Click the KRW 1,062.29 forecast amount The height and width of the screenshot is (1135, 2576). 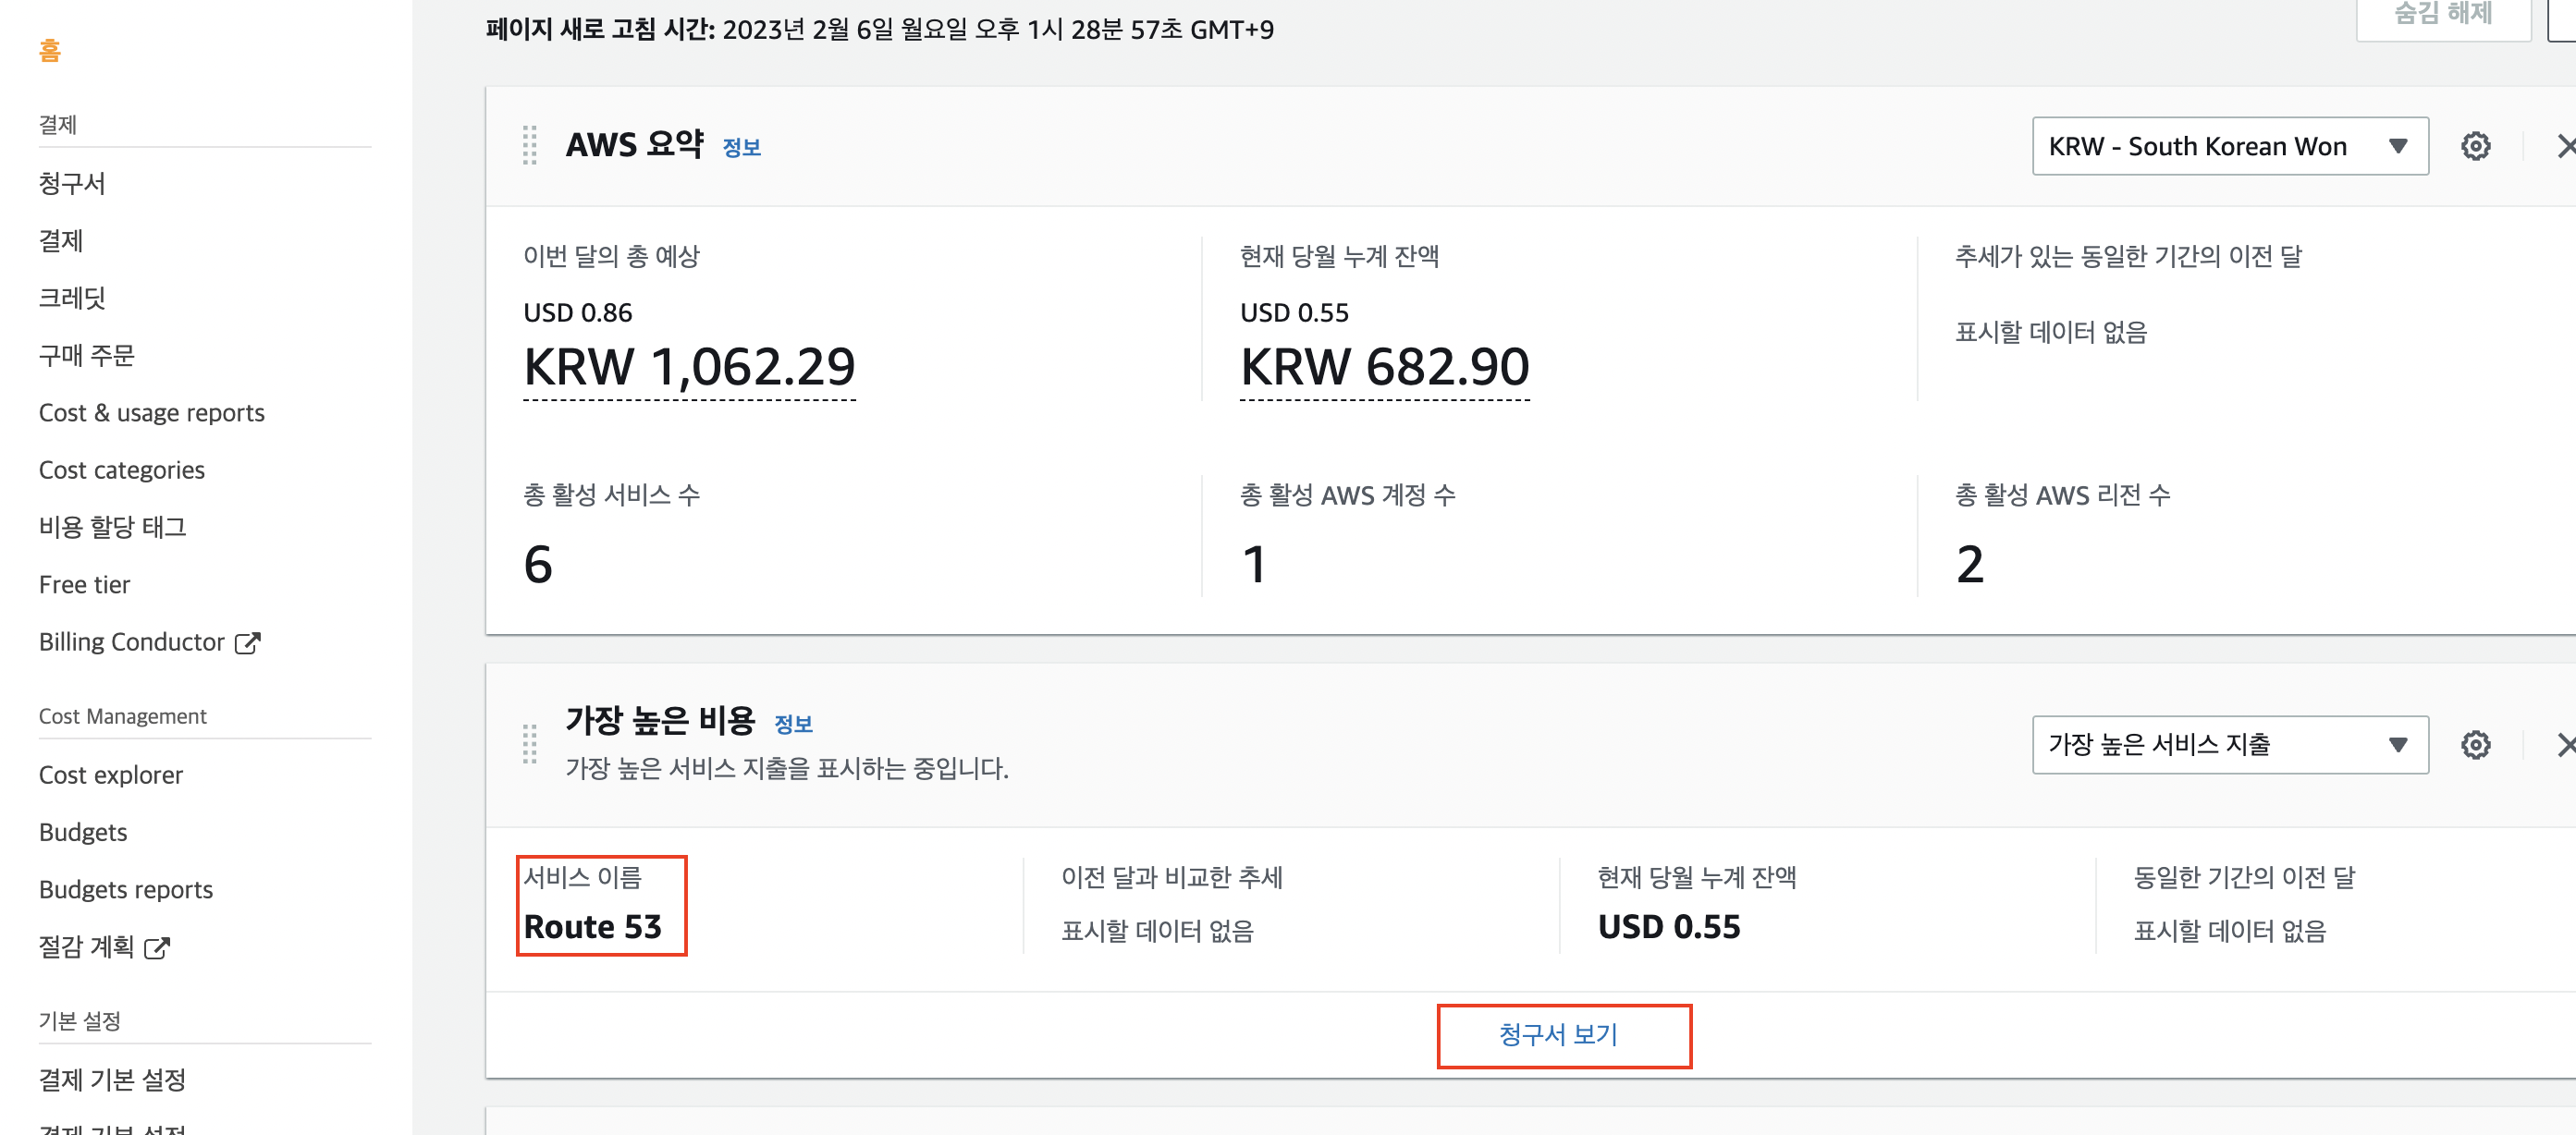coord(689,367)
